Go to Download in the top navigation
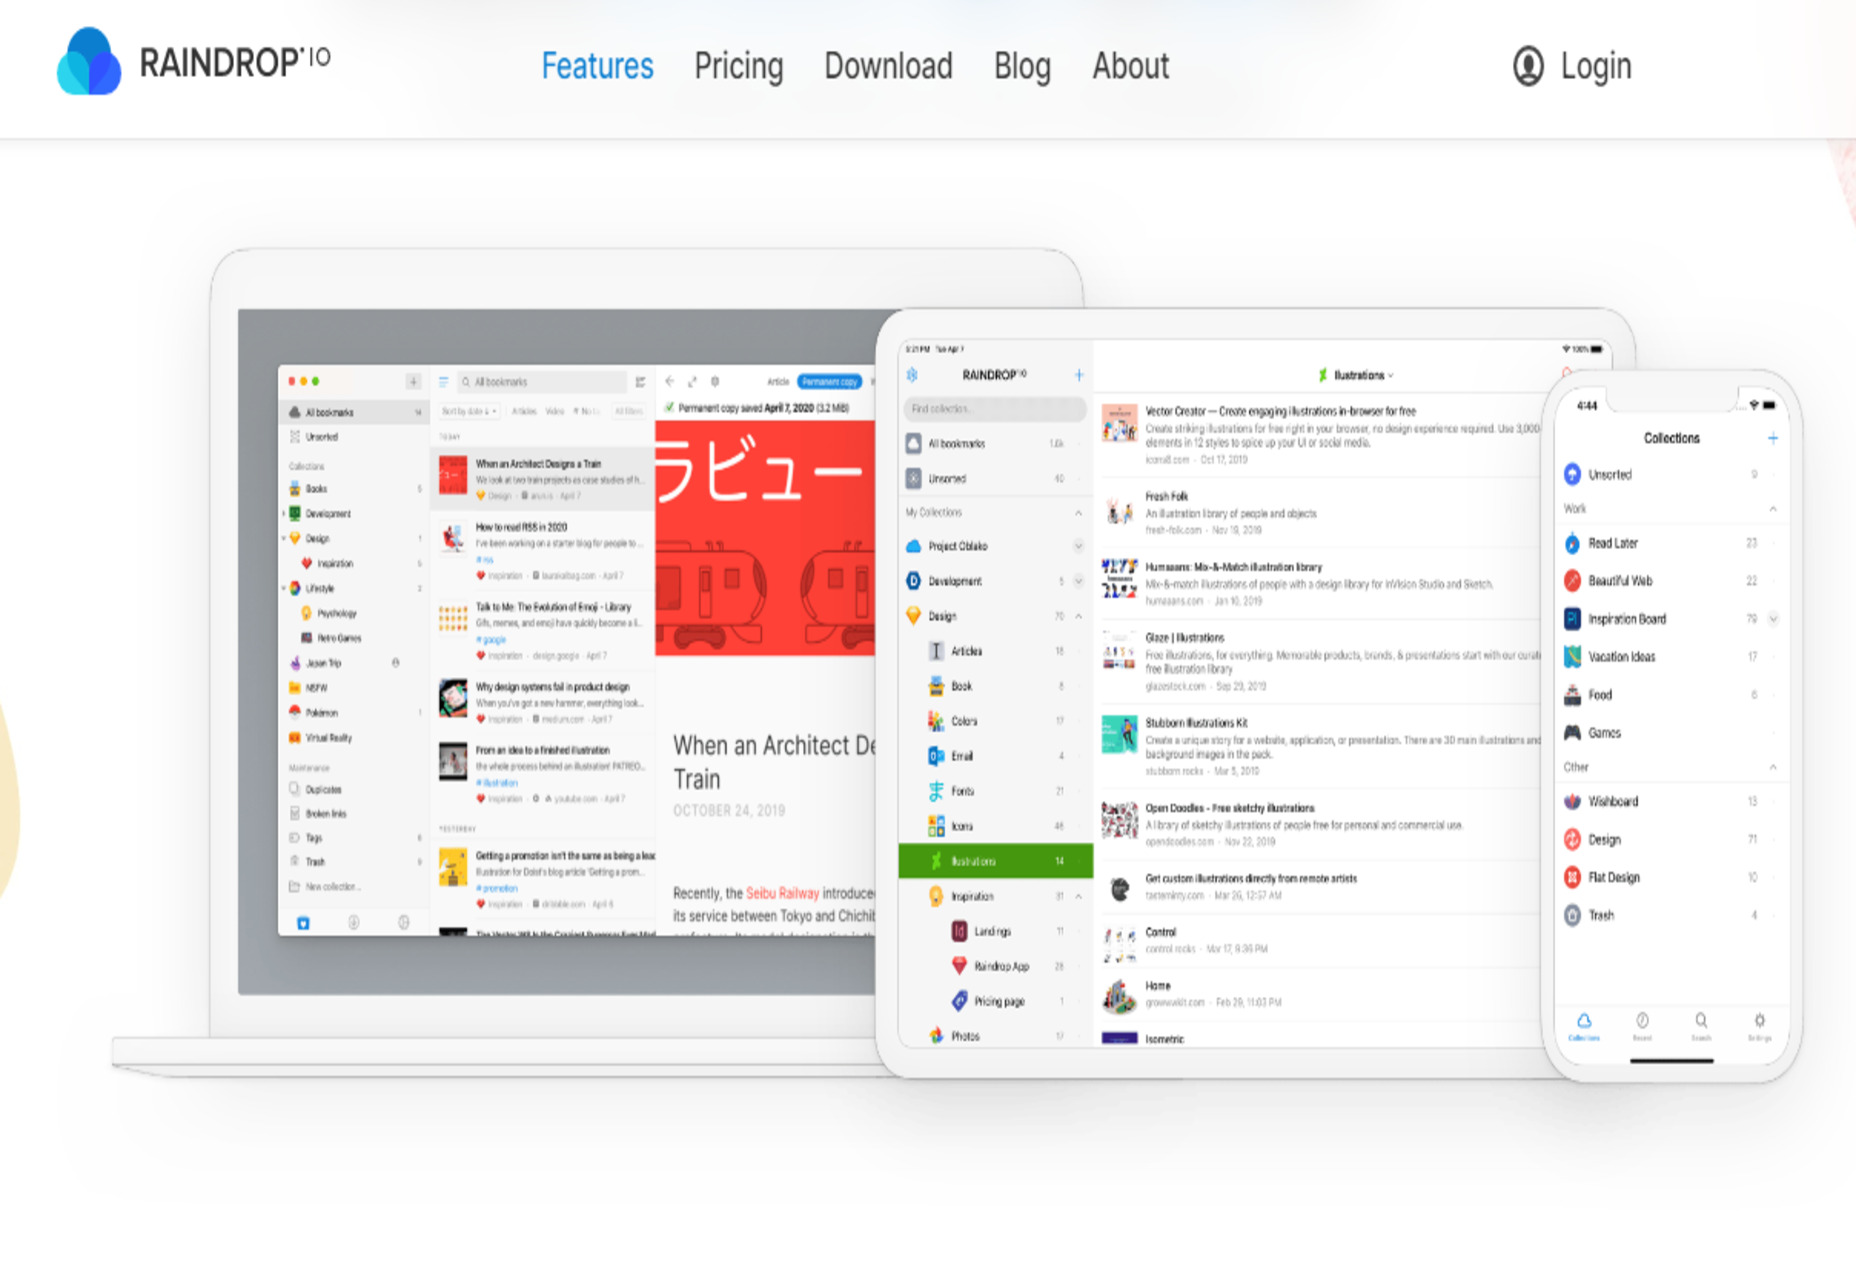Image resolution: width=1856 pixels, height=1280 pixels. (x=888, y=67)
